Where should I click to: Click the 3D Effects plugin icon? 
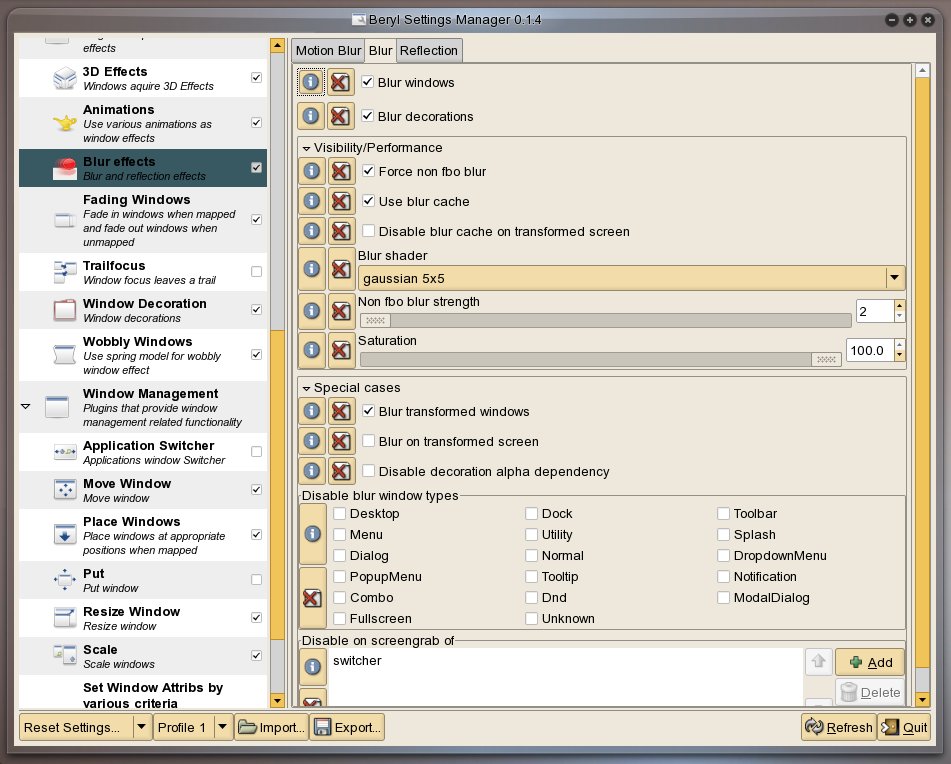point(64,78)
